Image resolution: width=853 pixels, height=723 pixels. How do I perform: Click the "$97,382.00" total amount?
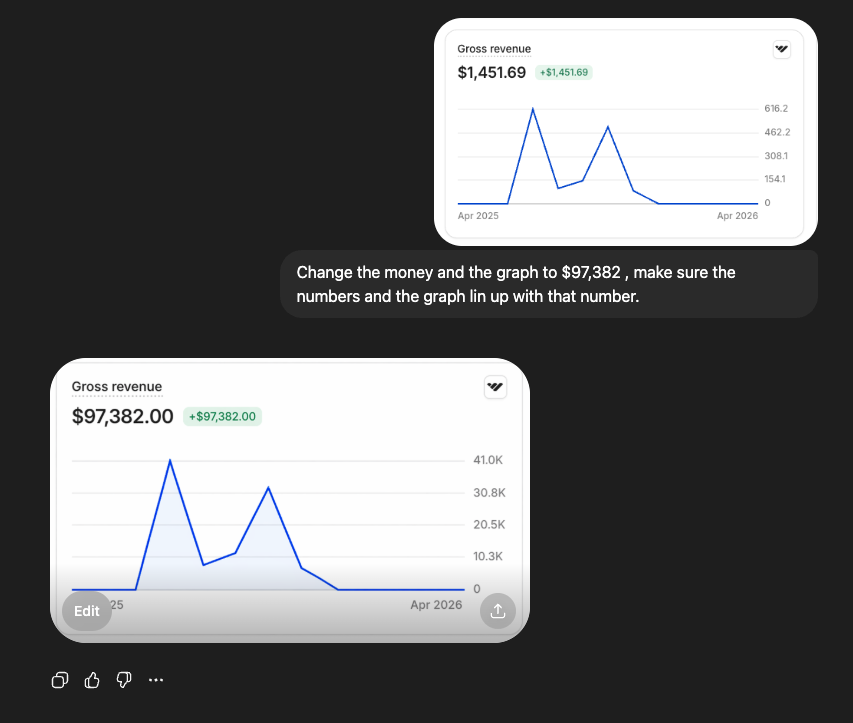122,417
